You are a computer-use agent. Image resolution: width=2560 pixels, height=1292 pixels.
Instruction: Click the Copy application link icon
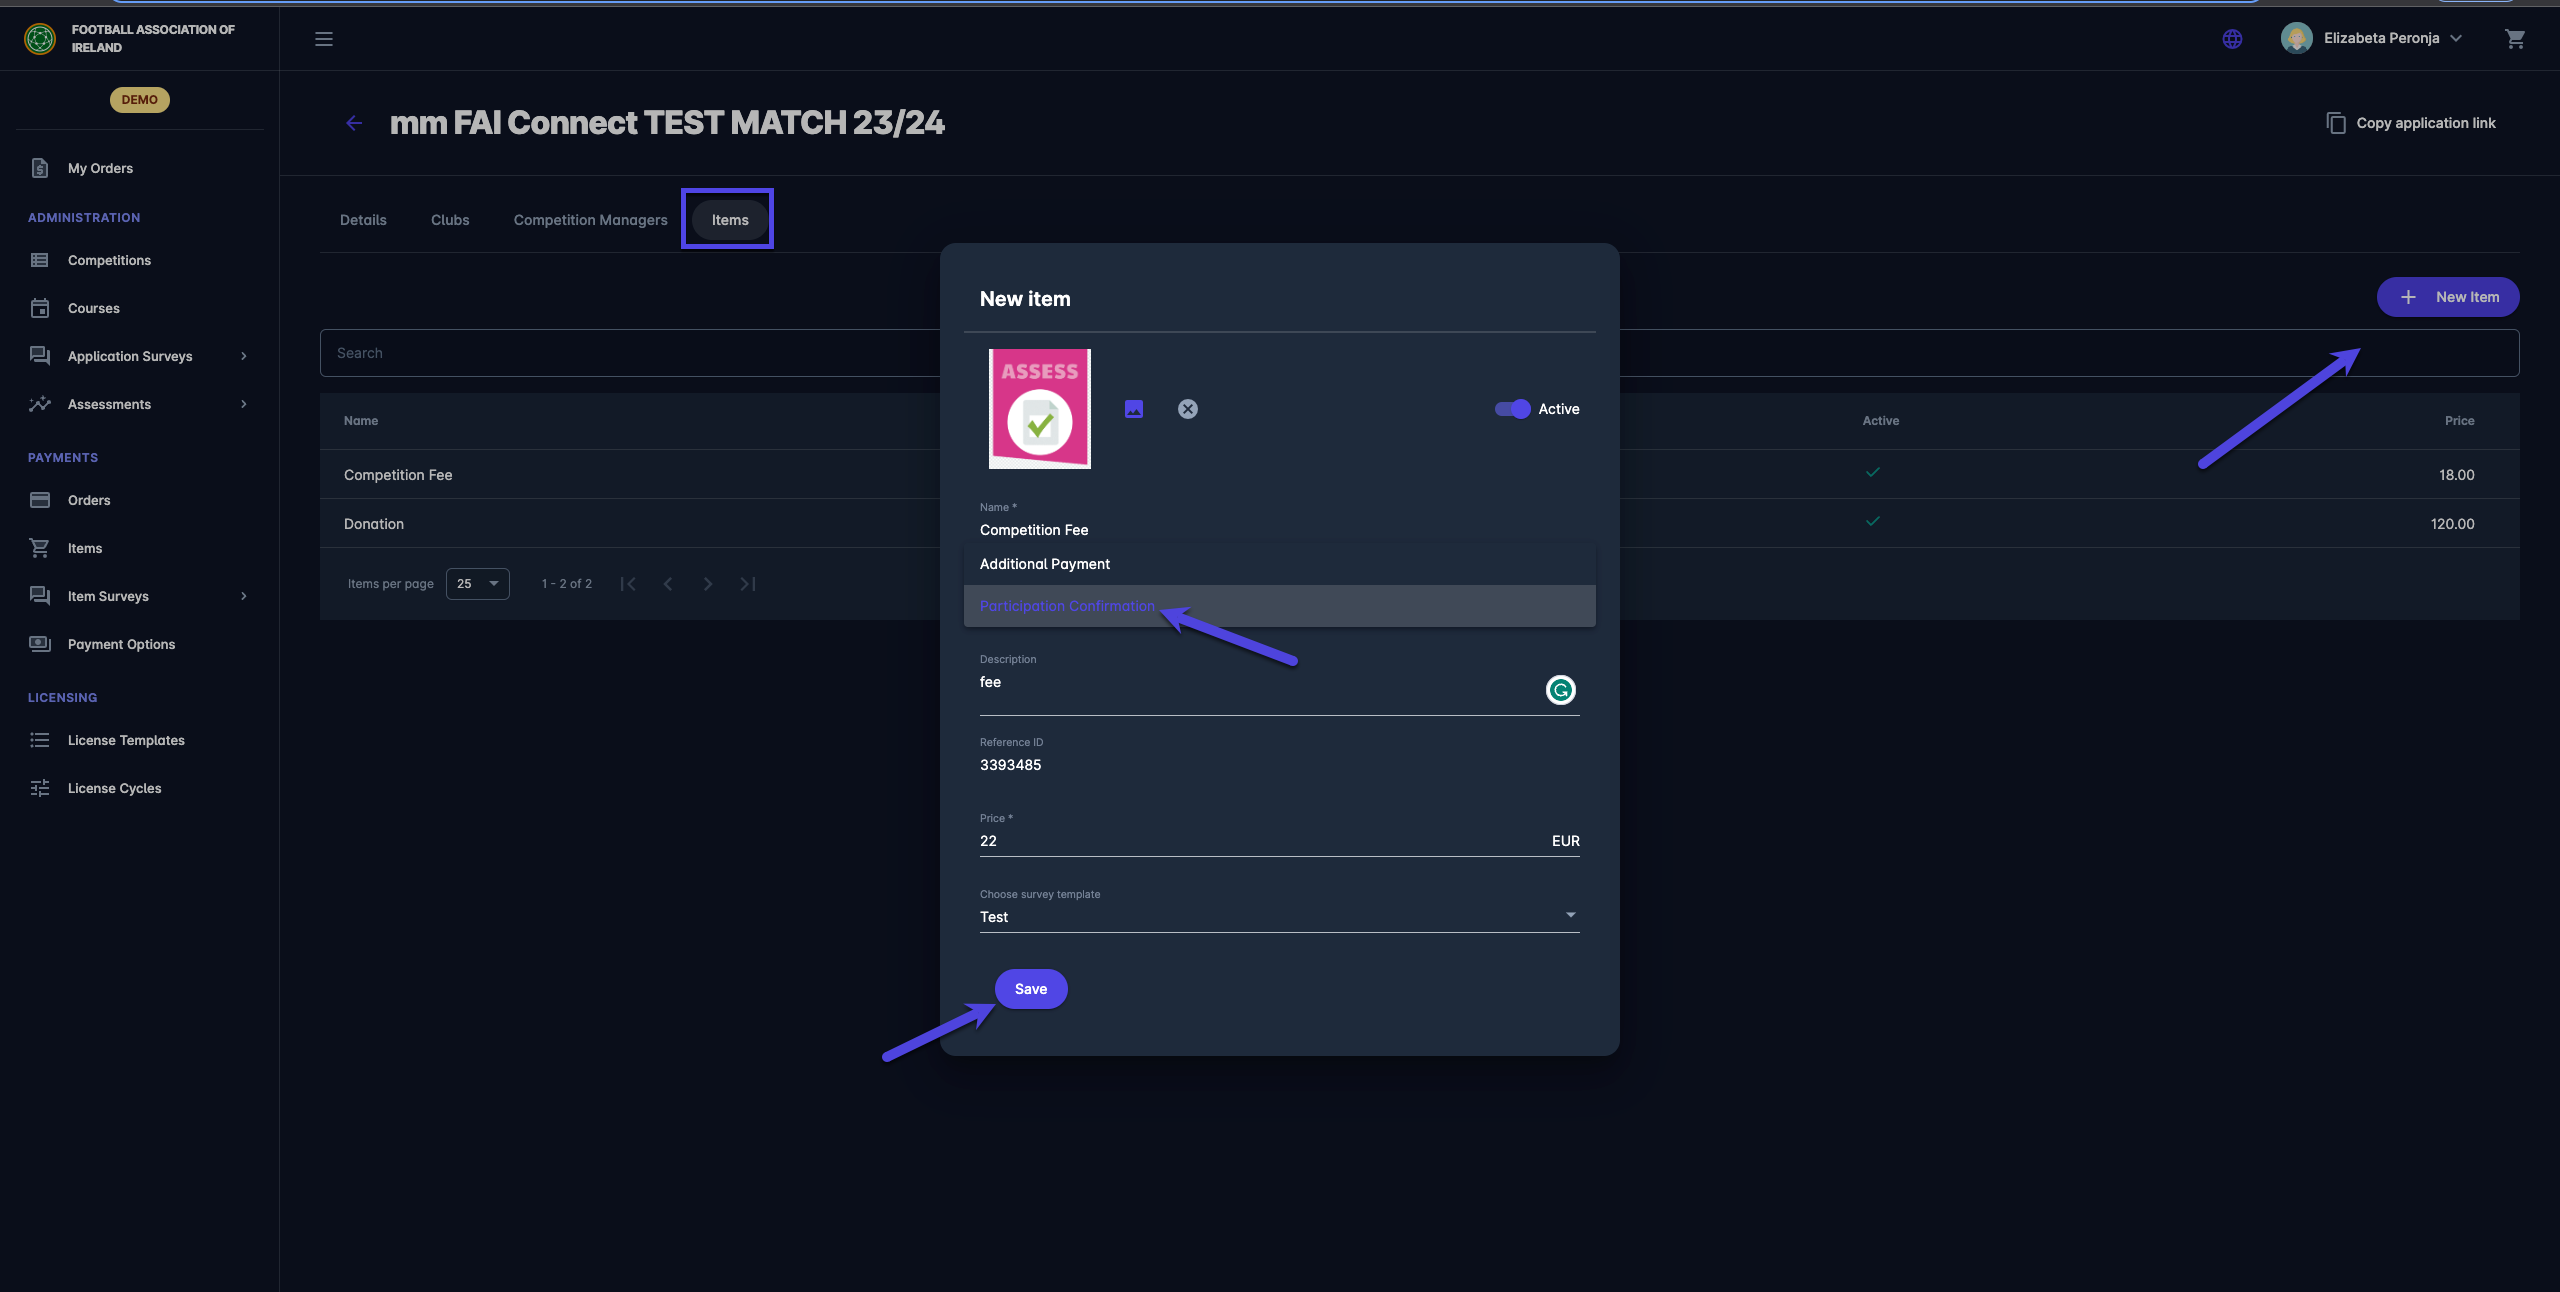coord(2336,123)
